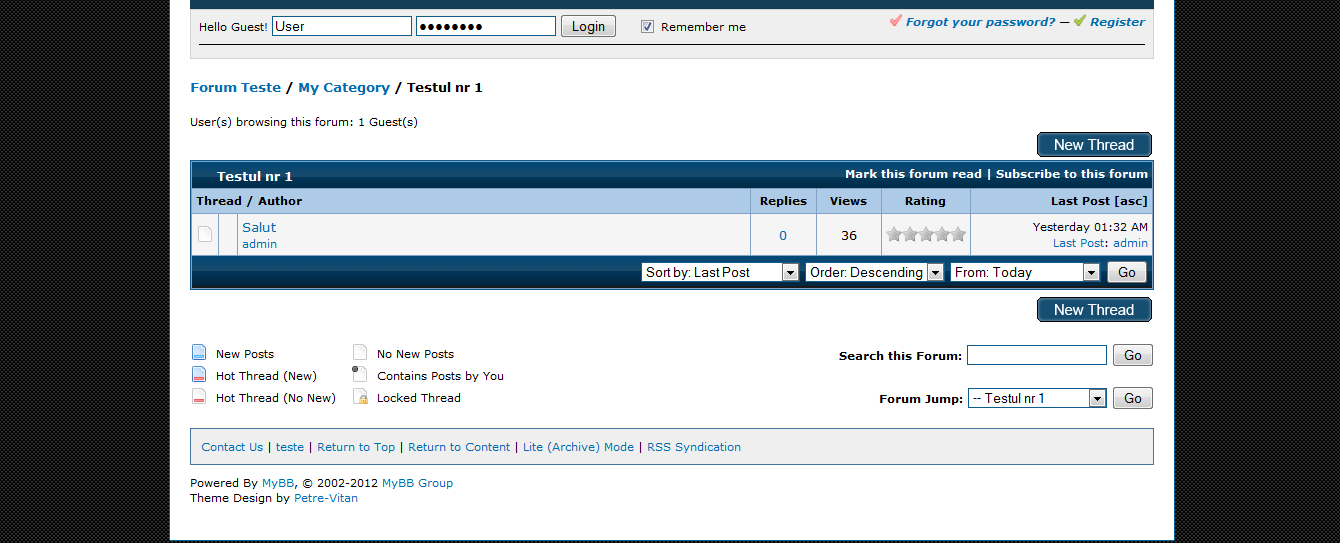This screenshot has width=1340, height=543.
Task: Open admin link in Last Post column
Action: click(x=1130, y=243)
